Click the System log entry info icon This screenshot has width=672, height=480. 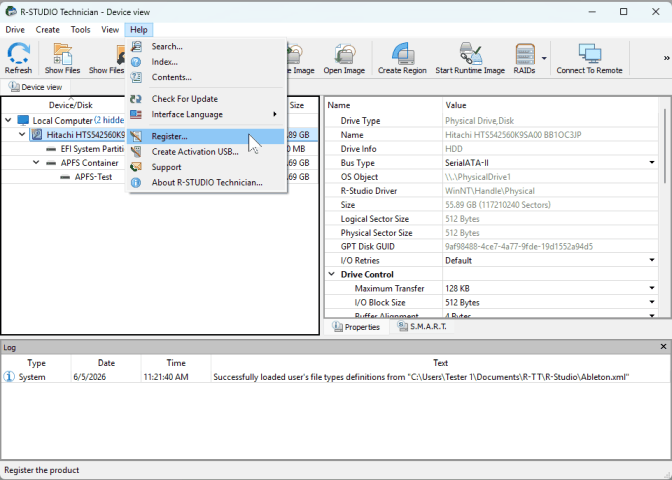coord(9,377)
